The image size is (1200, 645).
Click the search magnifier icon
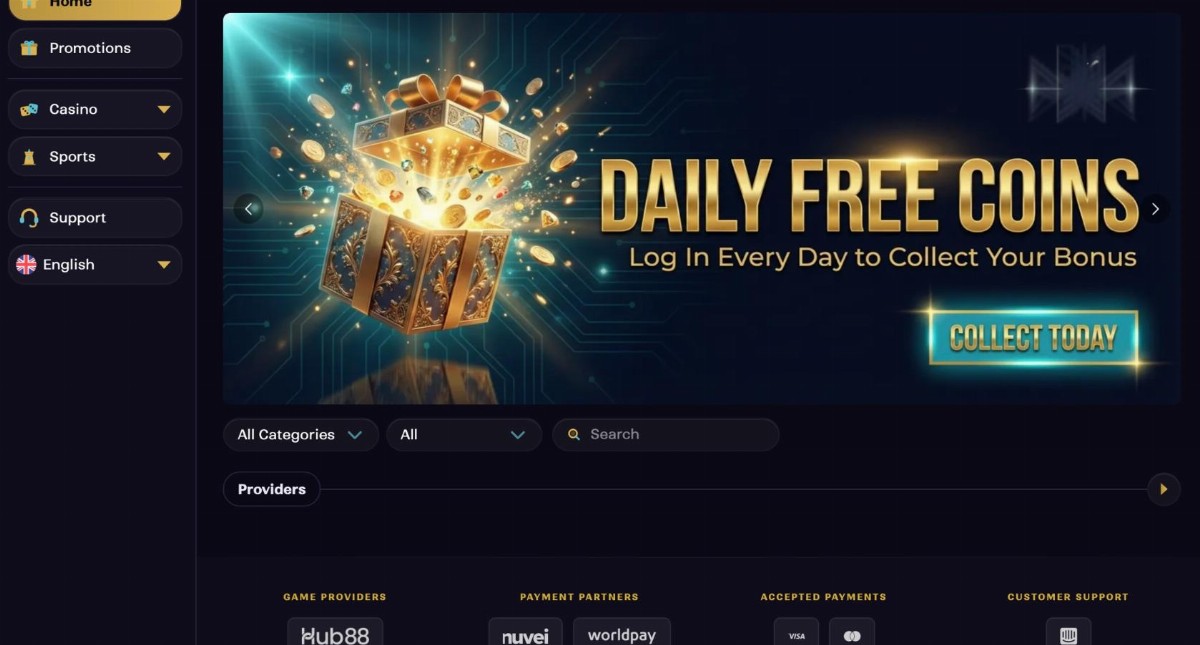pyautogui.click(x=574, y=435)
